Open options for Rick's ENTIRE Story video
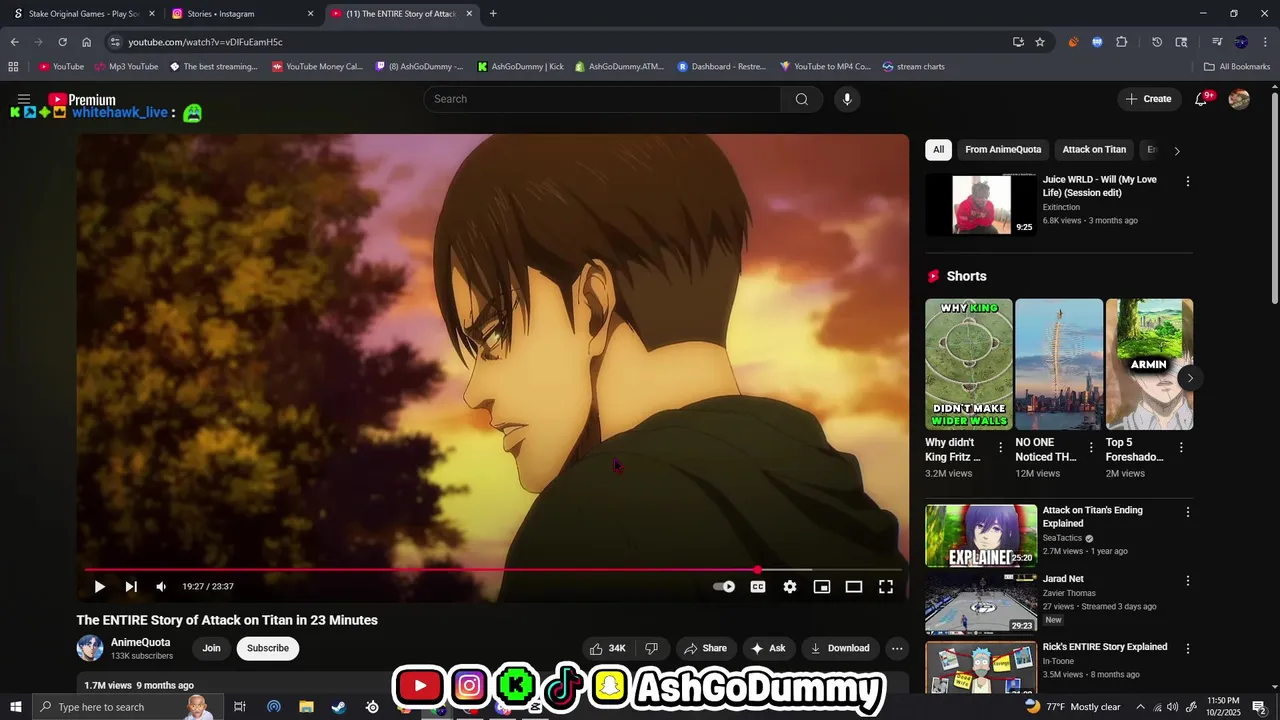This screenshot has height=720, width=1280. tap(1188, 649)
